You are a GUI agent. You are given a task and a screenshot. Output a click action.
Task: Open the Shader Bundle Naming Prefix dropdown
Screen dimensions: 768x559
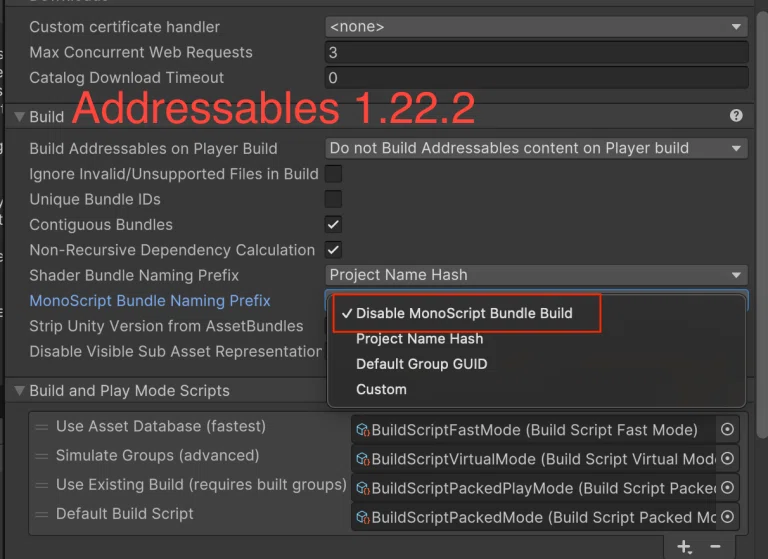click(536, 275)
